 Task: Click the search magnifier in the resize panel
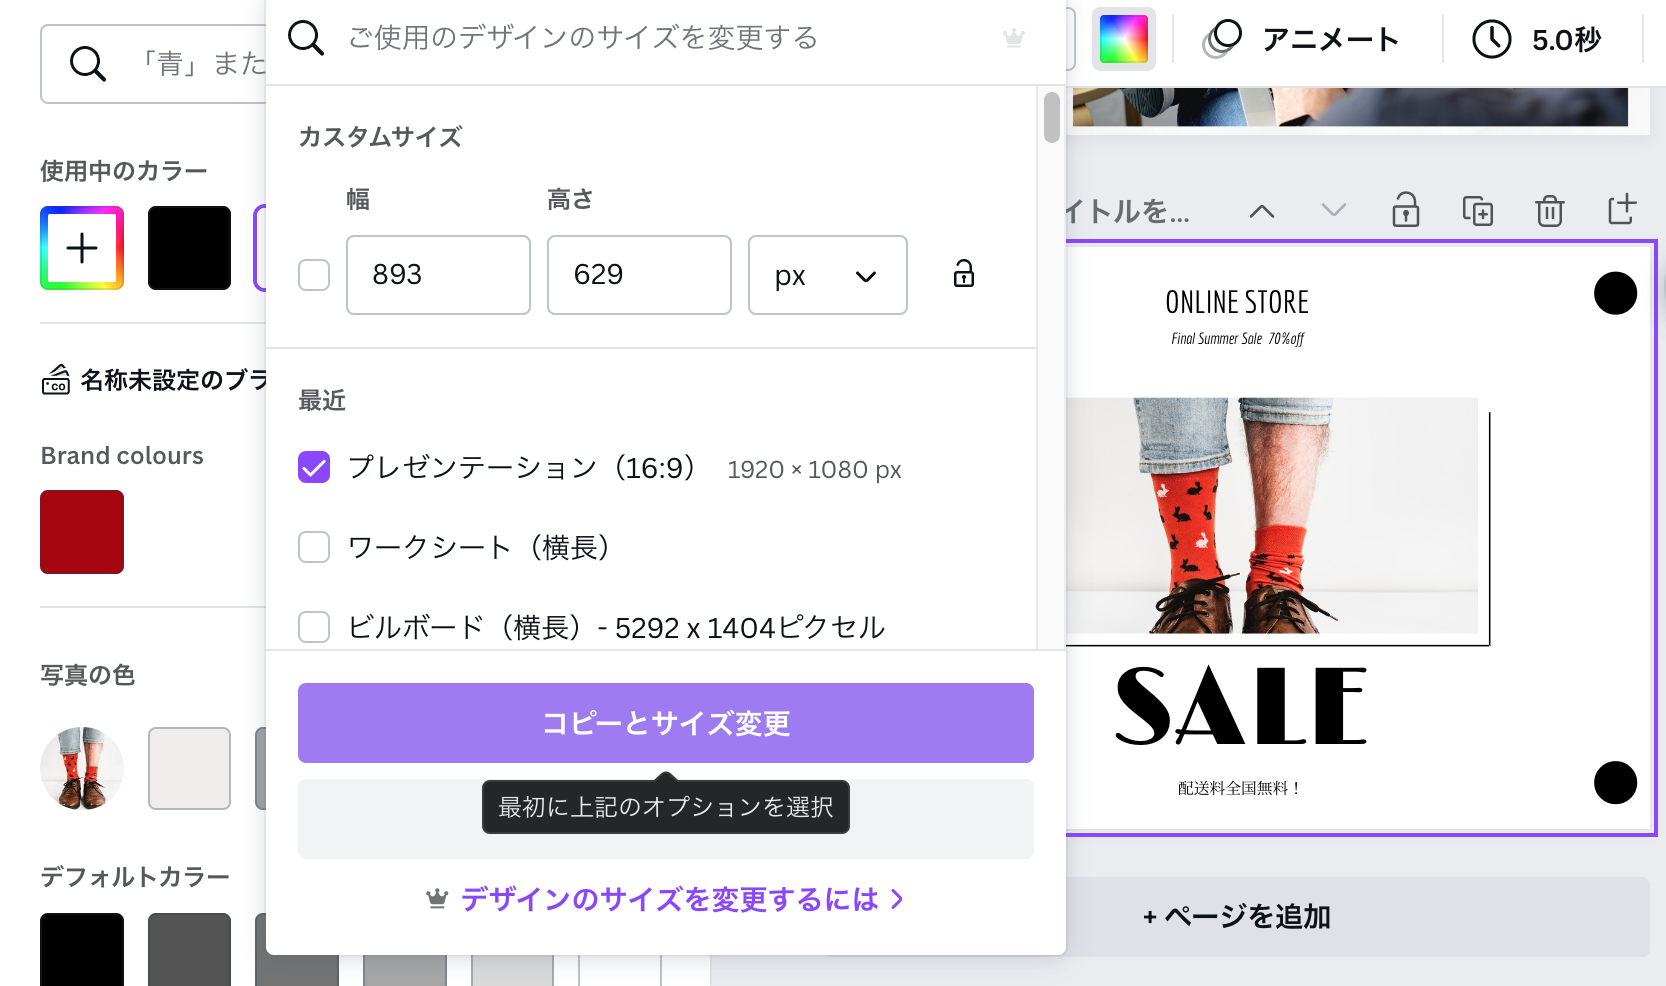pyautogui.click(x=306, y=38)
